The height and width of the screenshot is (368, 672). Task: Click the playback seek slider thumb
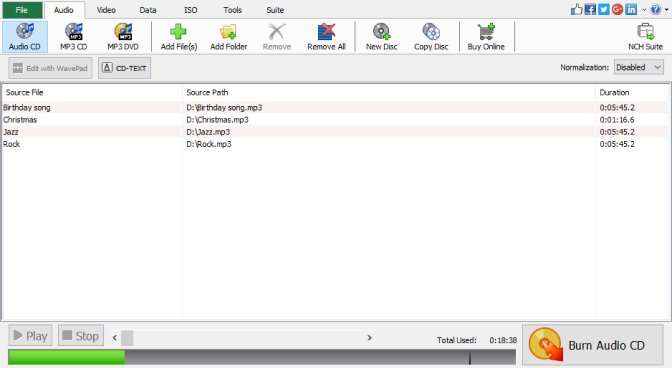(x=127, y=338)
